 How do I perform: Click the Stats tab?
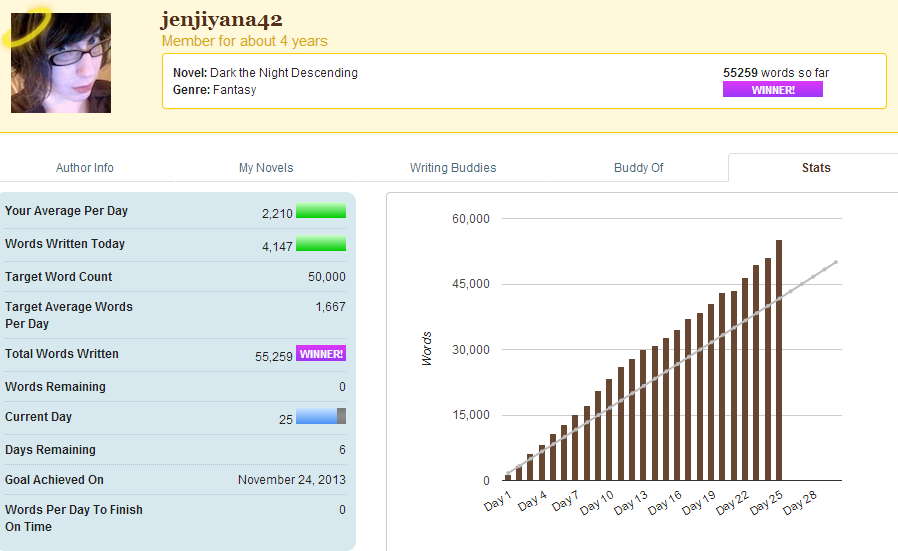[816, 168]
